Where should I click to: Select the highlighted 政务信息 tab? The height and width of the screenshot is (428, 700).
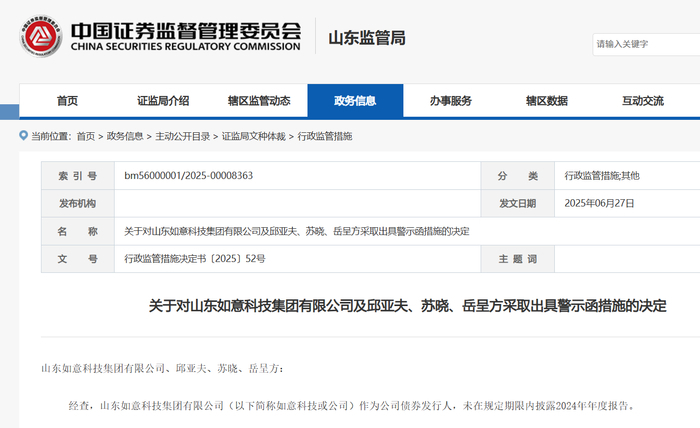coord(355,101)
